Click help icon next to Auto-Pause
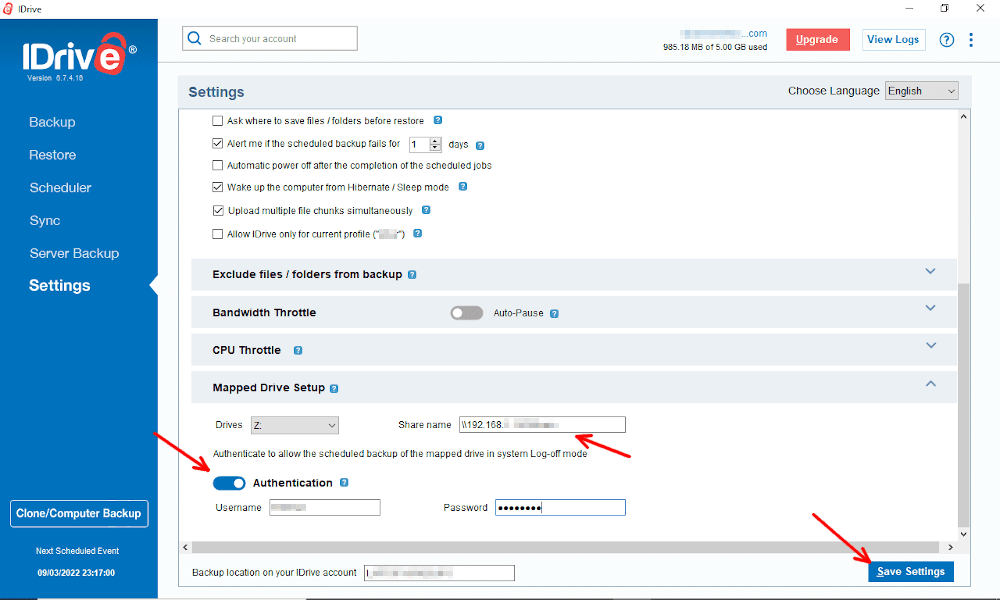Viewport: 1000px width, 600px height. [554, 314]
